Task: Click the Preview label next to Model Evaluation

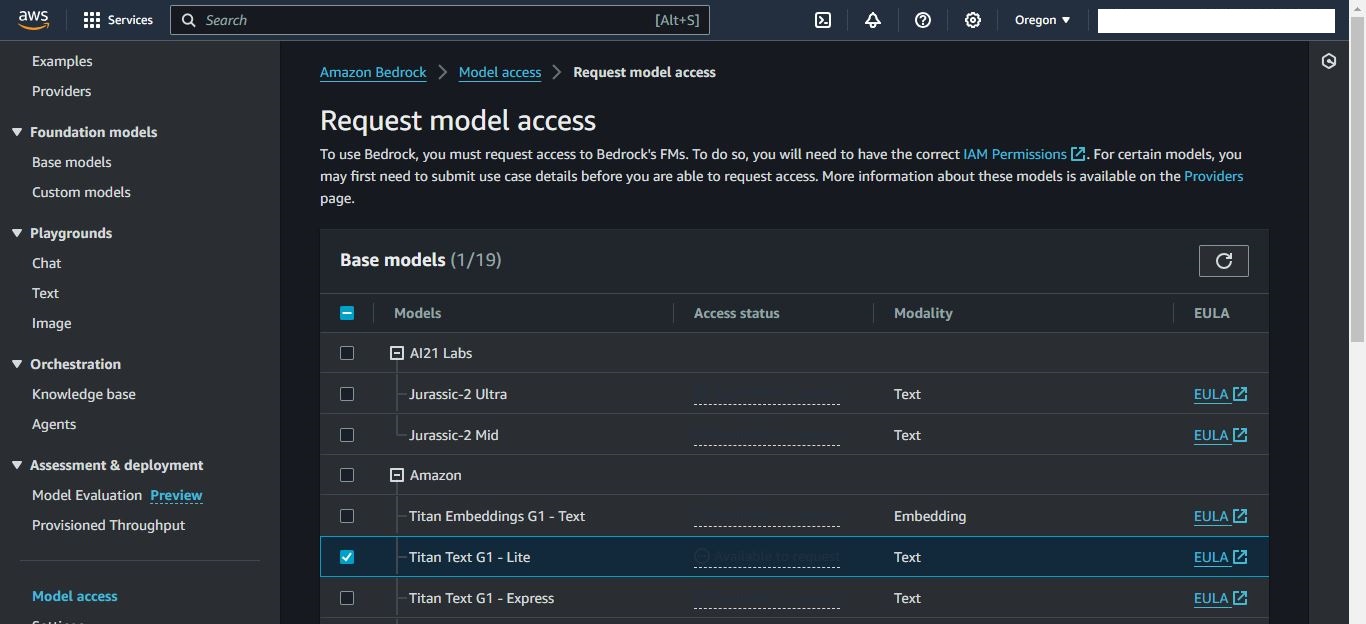Action: (x=176, y=495)
